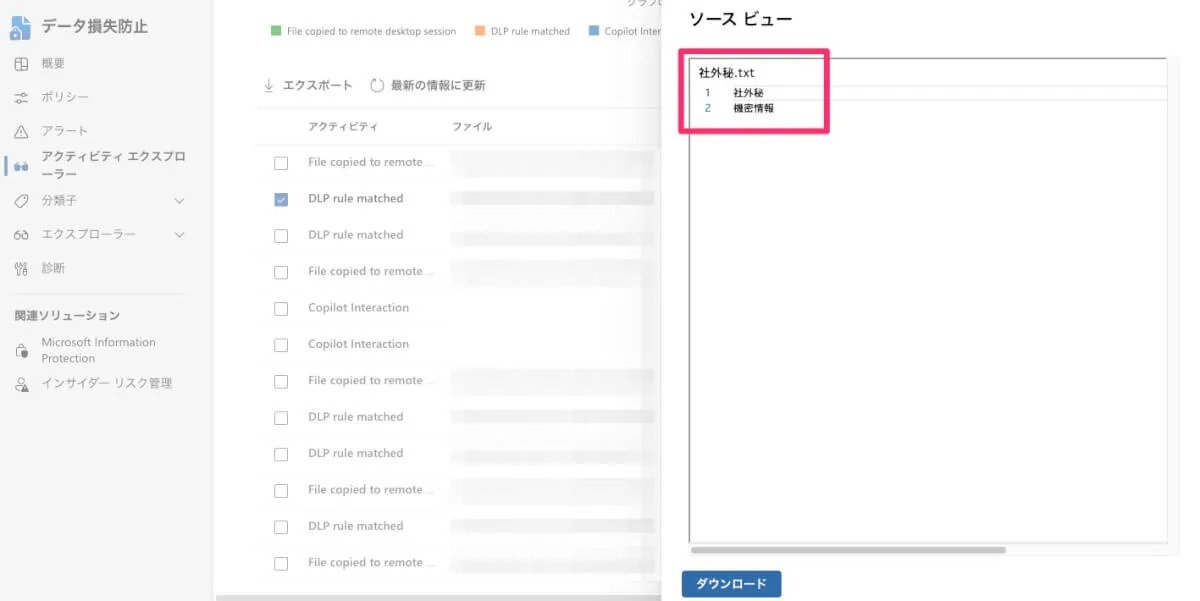The image size is (1200, 601).
Task: Click the green File copied legend swatch
Action: [x=276, y=31]
